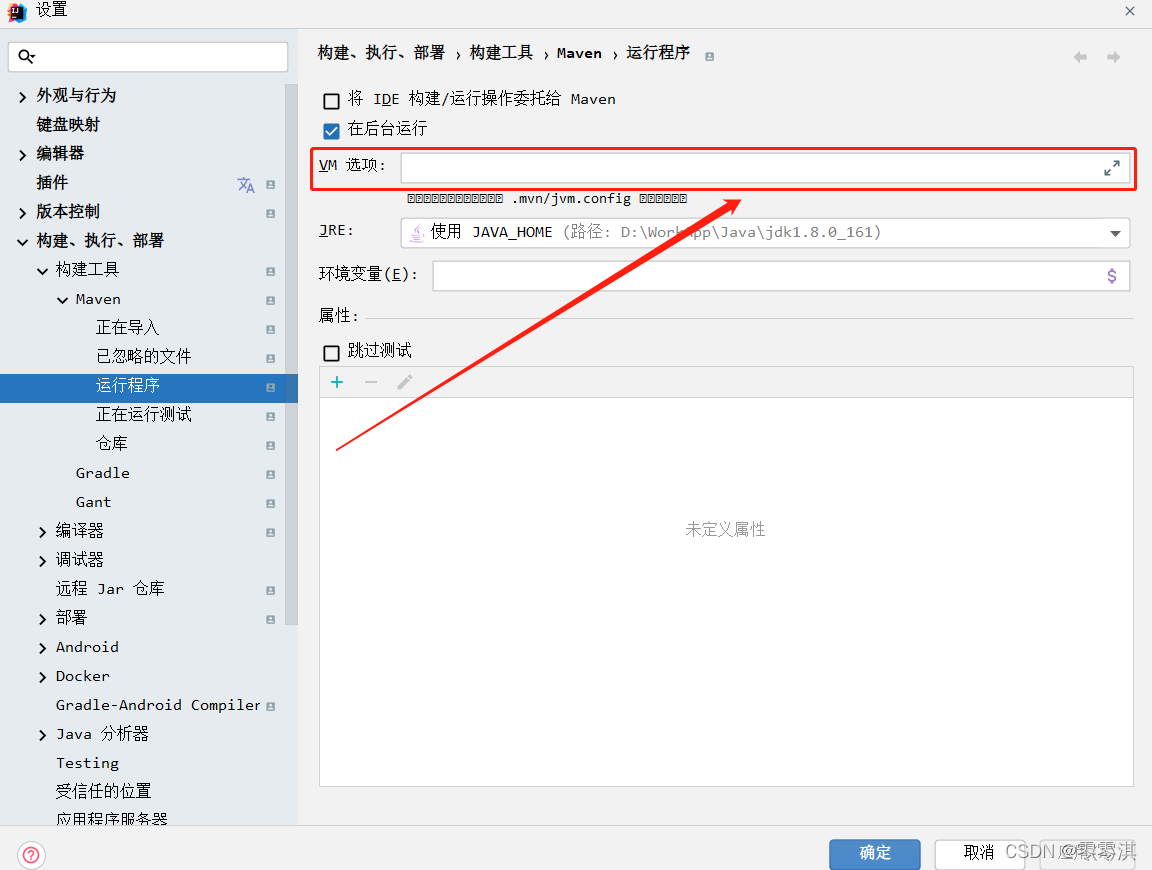
Task: Click the 取消 button
Action: tap(978, 853)
